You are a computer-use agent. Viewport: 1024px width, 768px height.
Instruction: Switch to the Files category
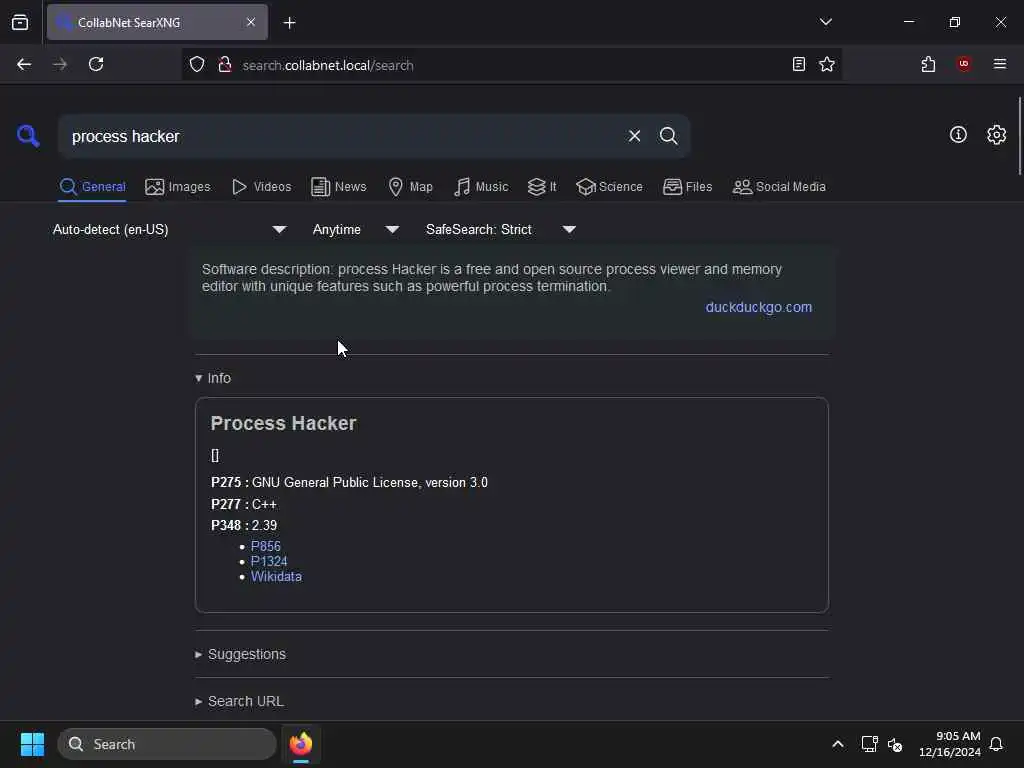coord(687,187)
